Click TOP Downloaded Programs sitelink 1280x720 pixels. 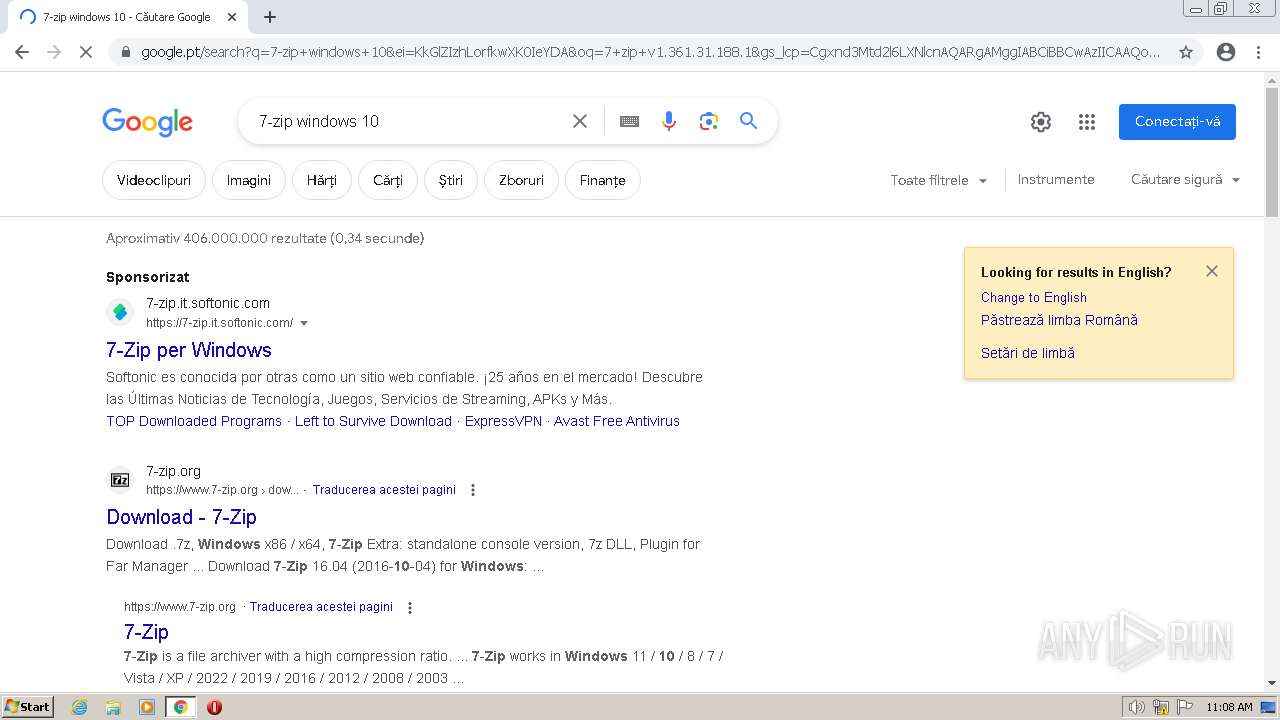coord(194,421)
